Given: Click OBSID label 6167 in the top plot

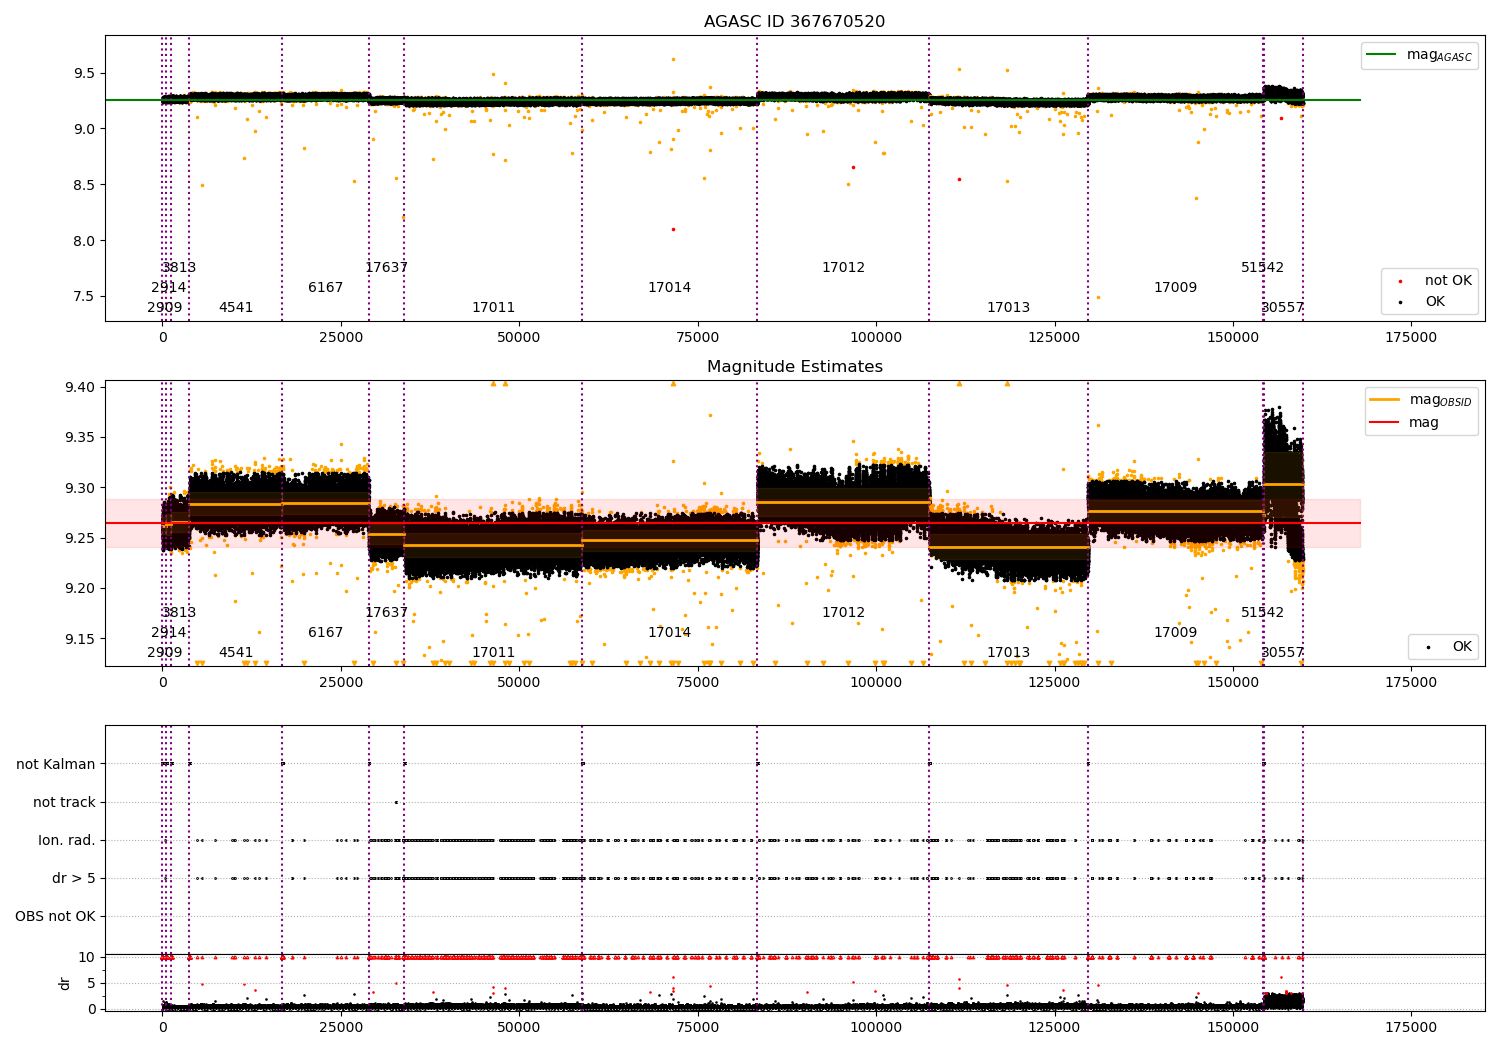Looking at the screenshot, I should click(326, 288).
